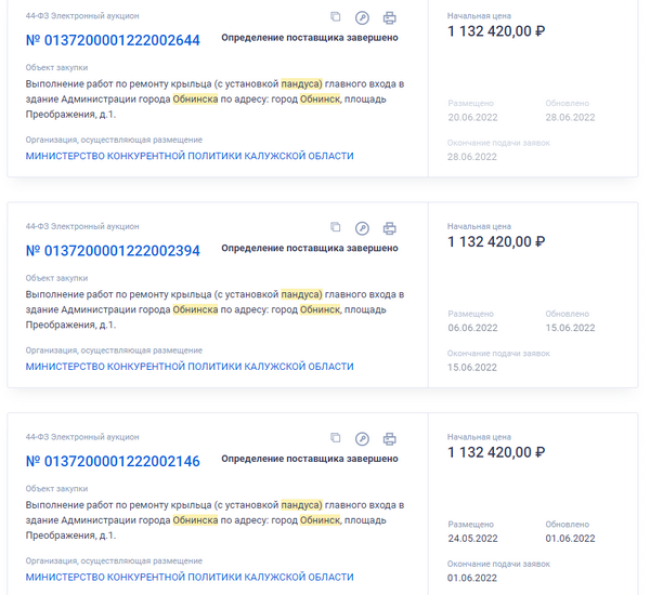Open signature key icon for tender 0137200001222002644
Image resolution: width=650 pixels, height=595 pixels.
pyautogui.click(x=362, y=18)
